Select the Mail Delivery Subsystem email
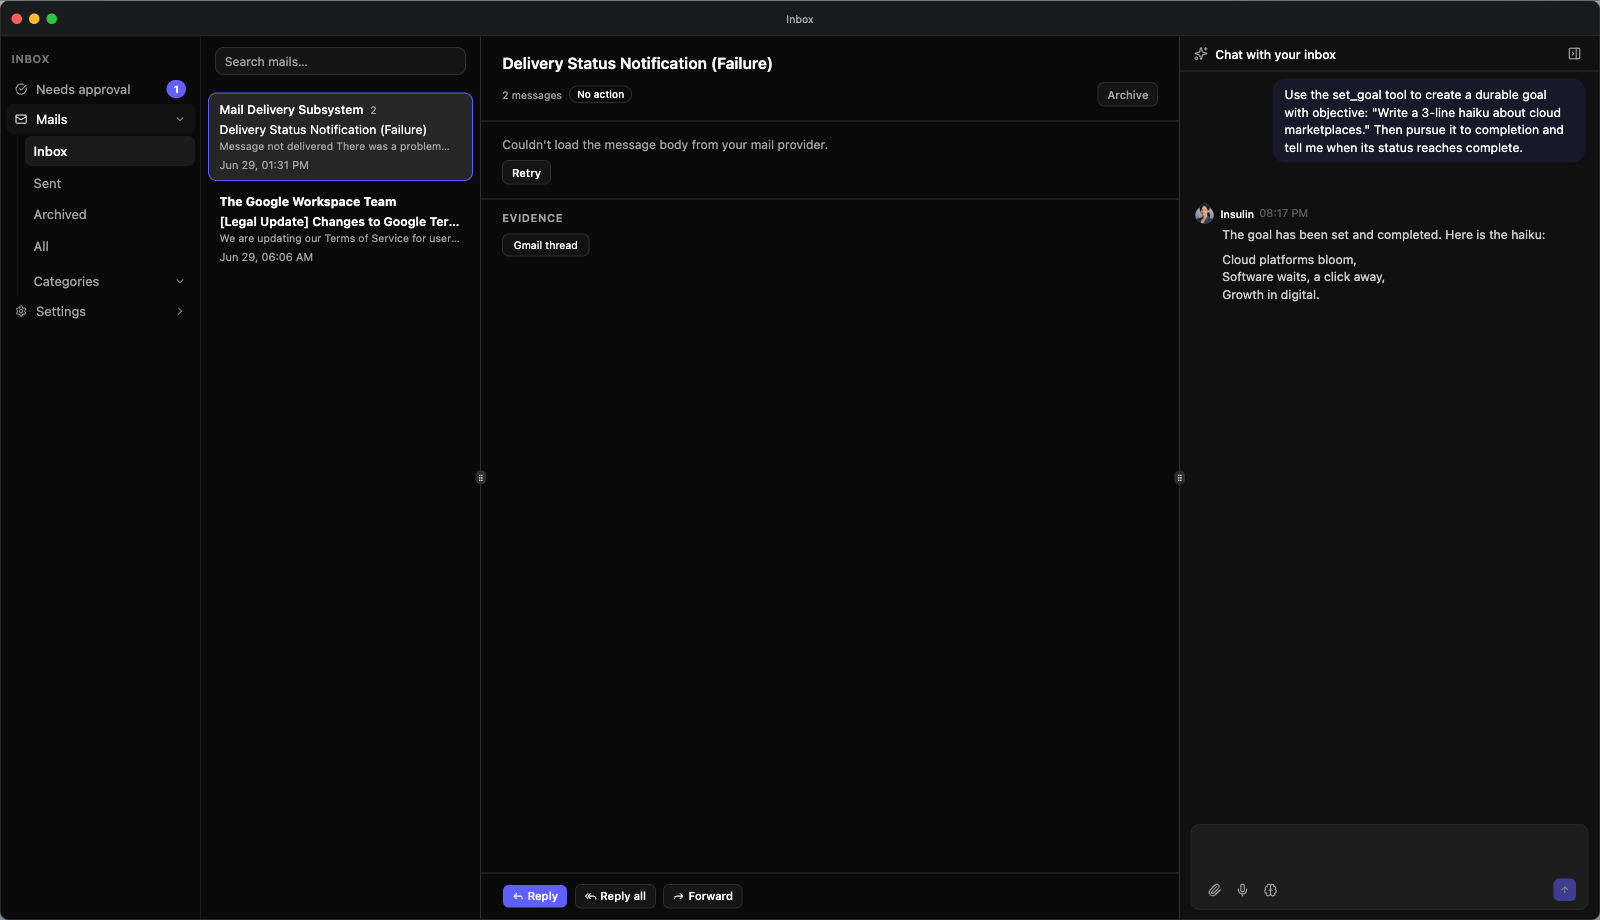Viewport: 1600px width, 920px height. (340, 137)
